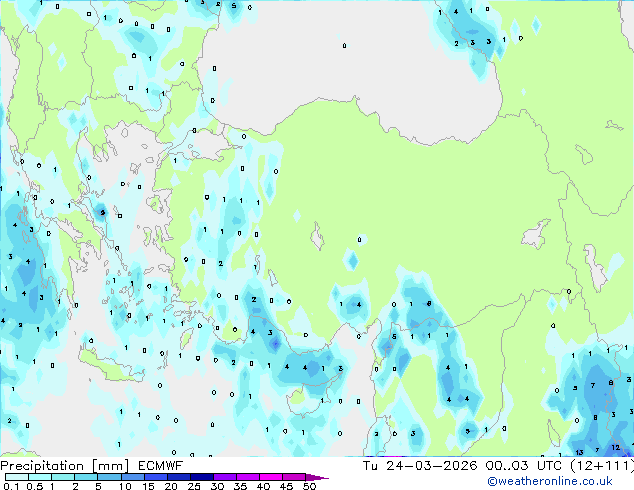
Task: Click the '30' legend label
Action: (217, 486)
